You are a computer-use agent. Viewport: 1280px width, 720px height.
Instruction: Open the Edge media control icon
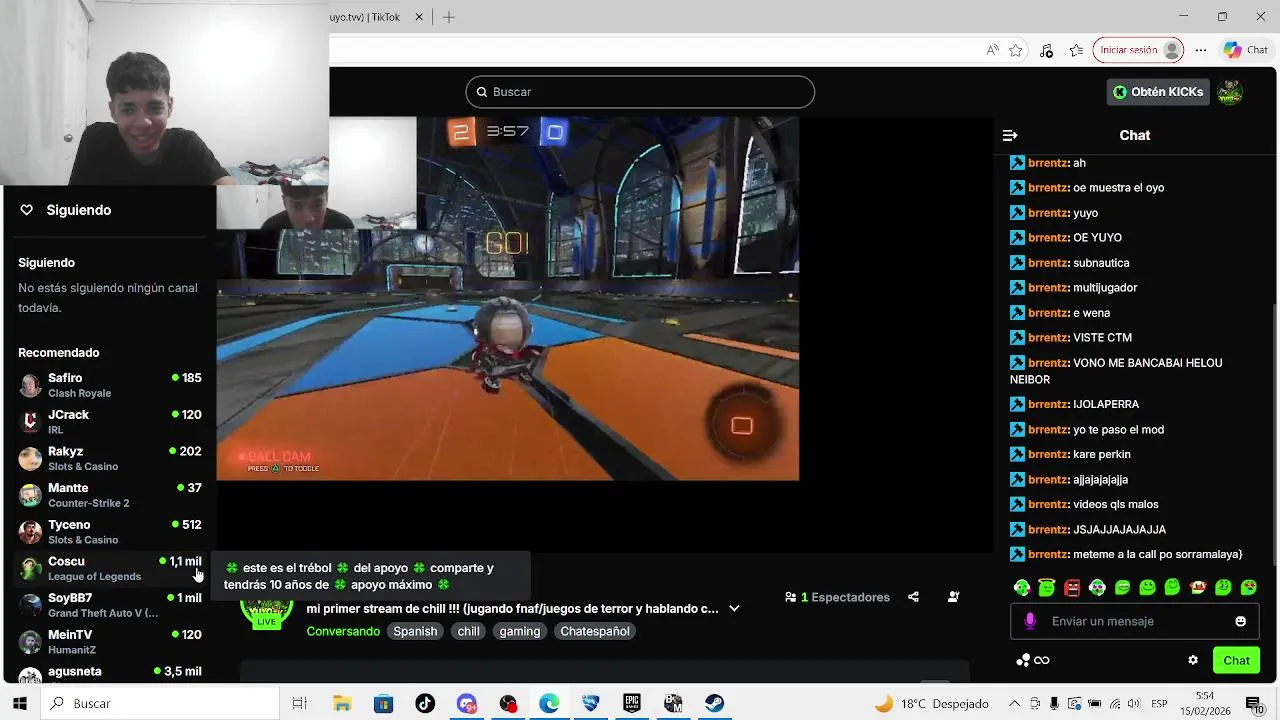click(x=1046, y=50)
